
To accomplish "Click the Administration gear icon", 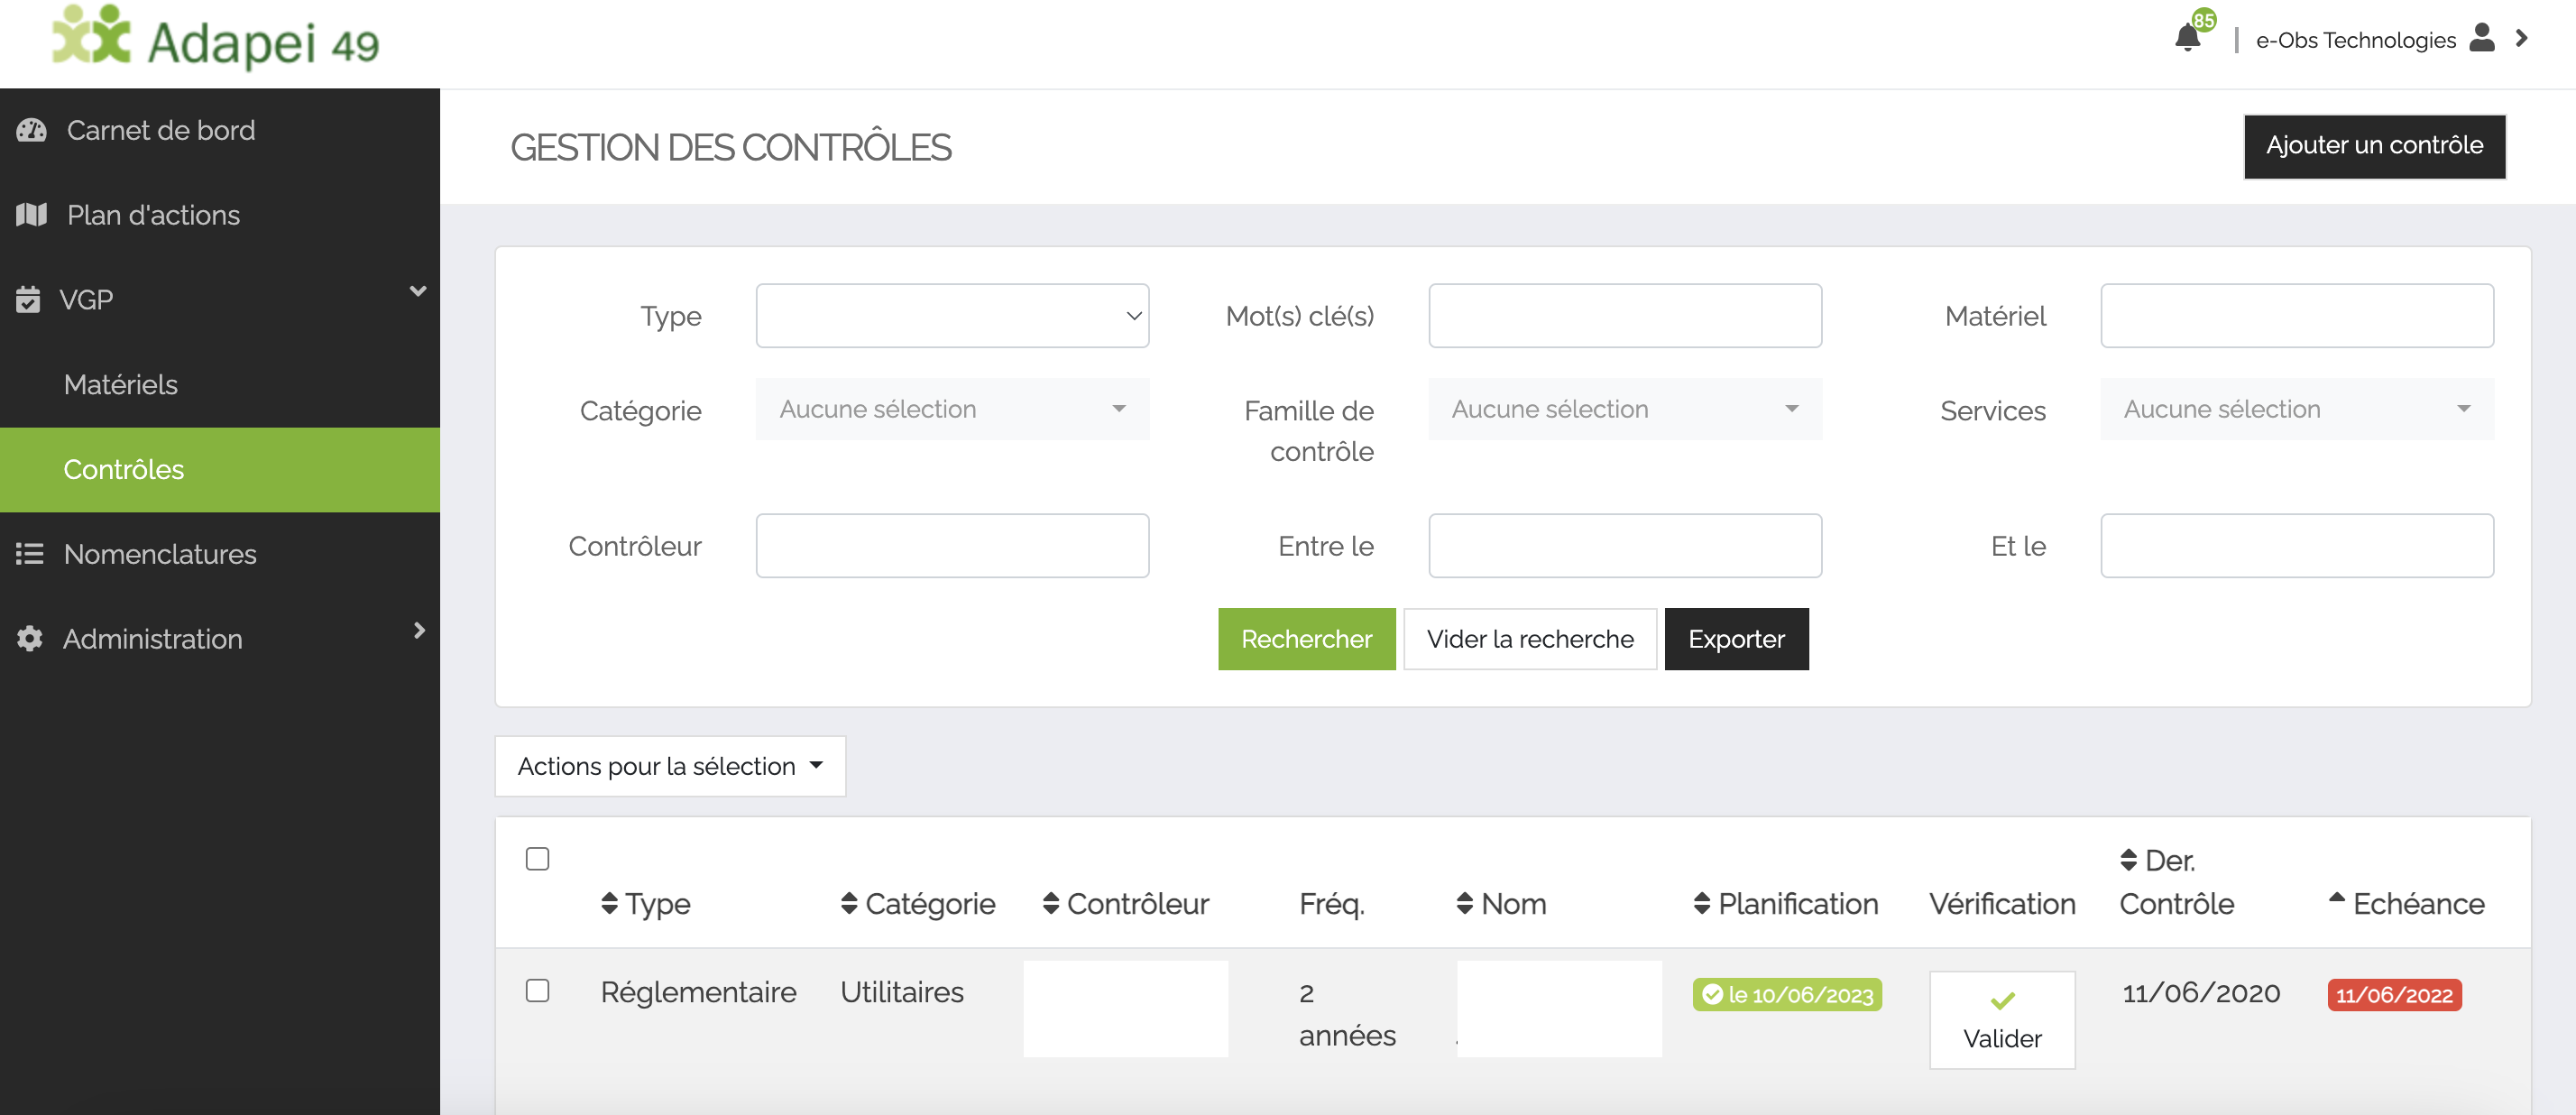I will coord(29,638).
